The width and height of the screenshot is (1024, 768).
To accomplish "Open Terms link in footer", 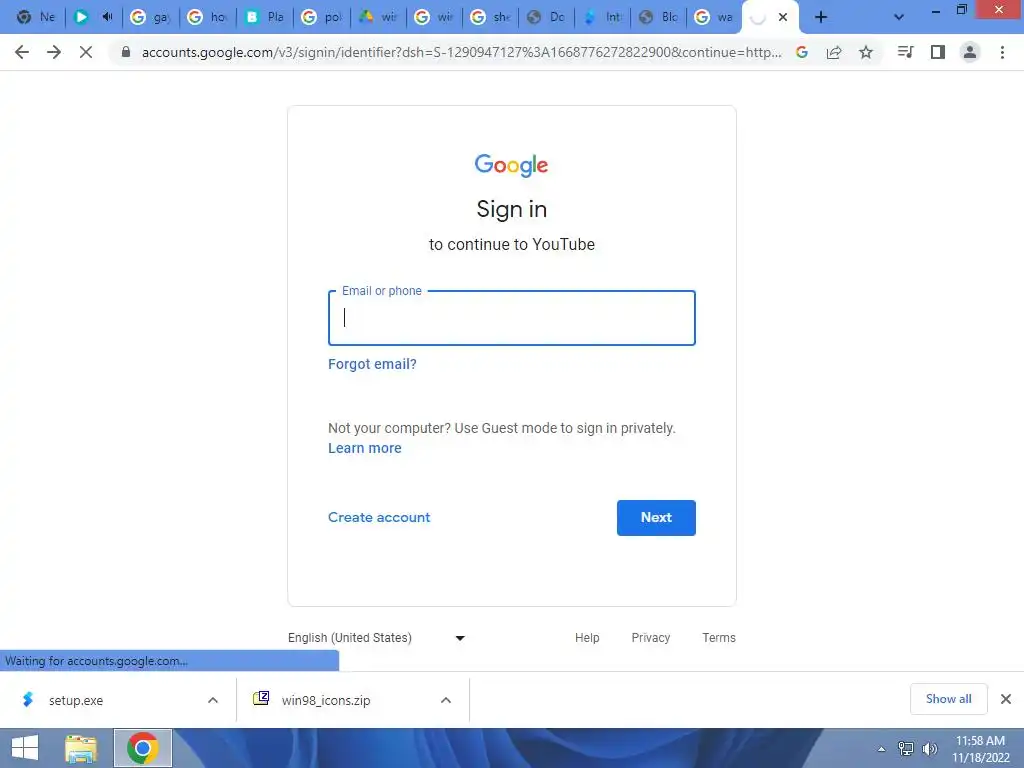I will pyautogui.click(x=719, y=638).
